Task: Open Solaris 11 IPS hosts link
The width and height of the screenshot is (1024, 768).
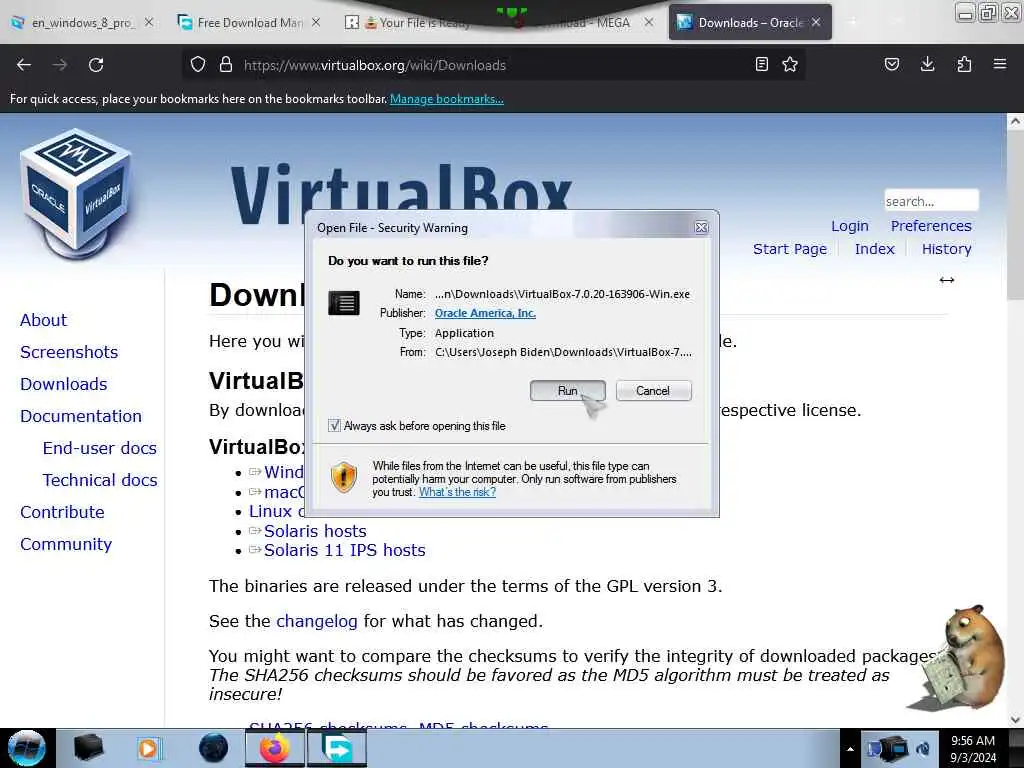Action: [344, 550]
